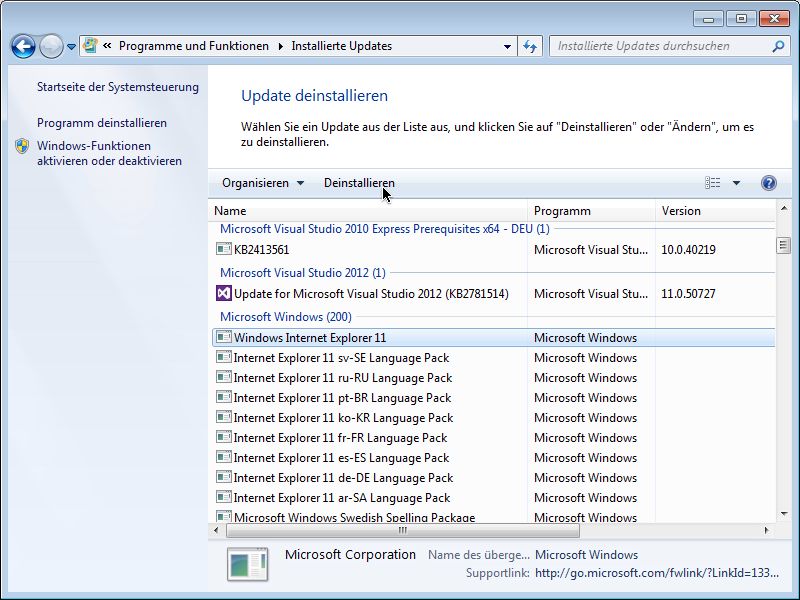
Task: Open the address bar history dropdown
Action: click(x=507, y=46)
